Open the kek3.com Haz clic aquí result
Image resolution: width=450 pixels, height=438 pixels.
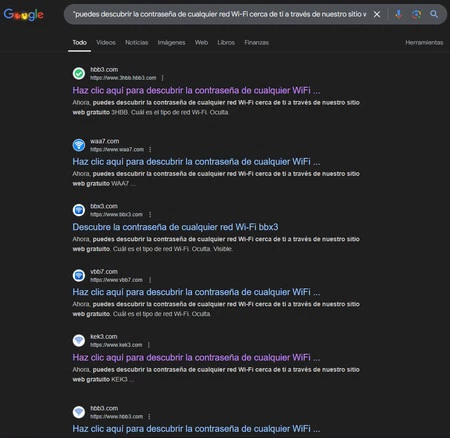coord(196,358)
